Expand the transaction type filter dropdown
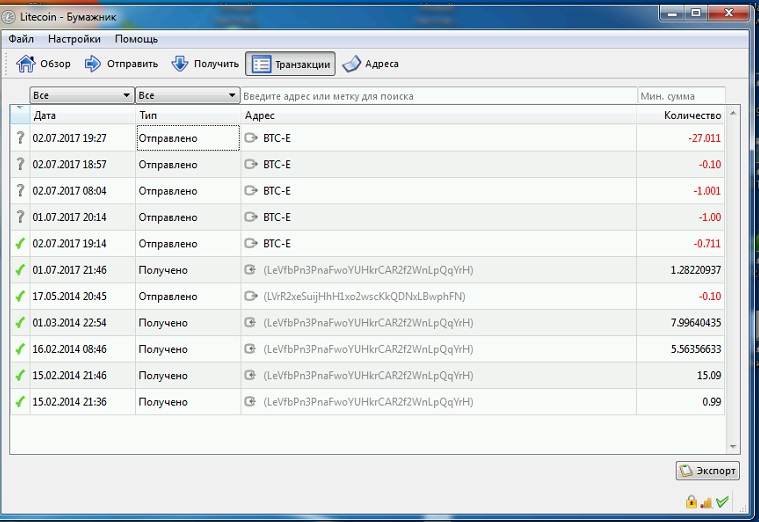Viewport: 759px width, 522px height. [187, 95]
